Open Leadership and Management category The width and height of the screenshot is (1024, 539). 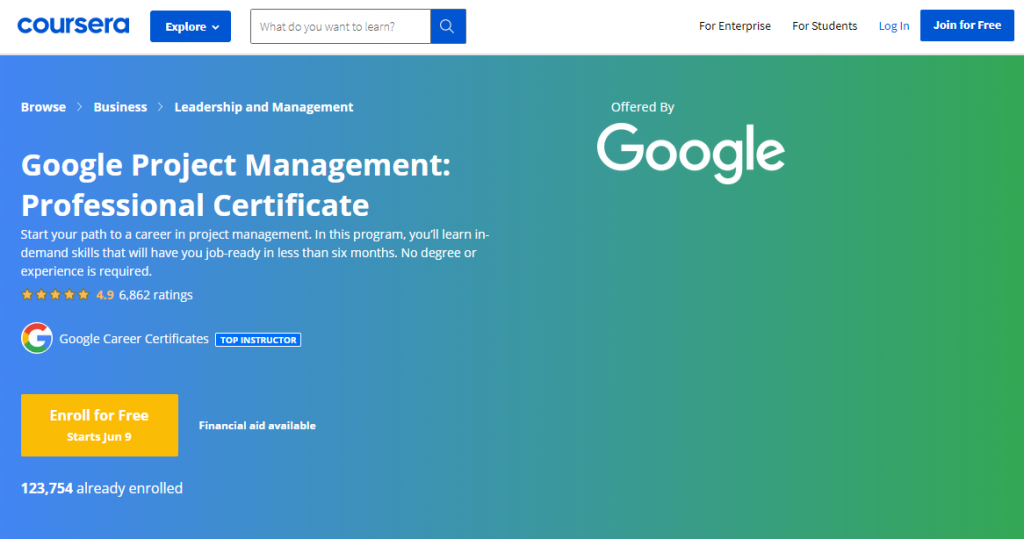coord(264,107)
